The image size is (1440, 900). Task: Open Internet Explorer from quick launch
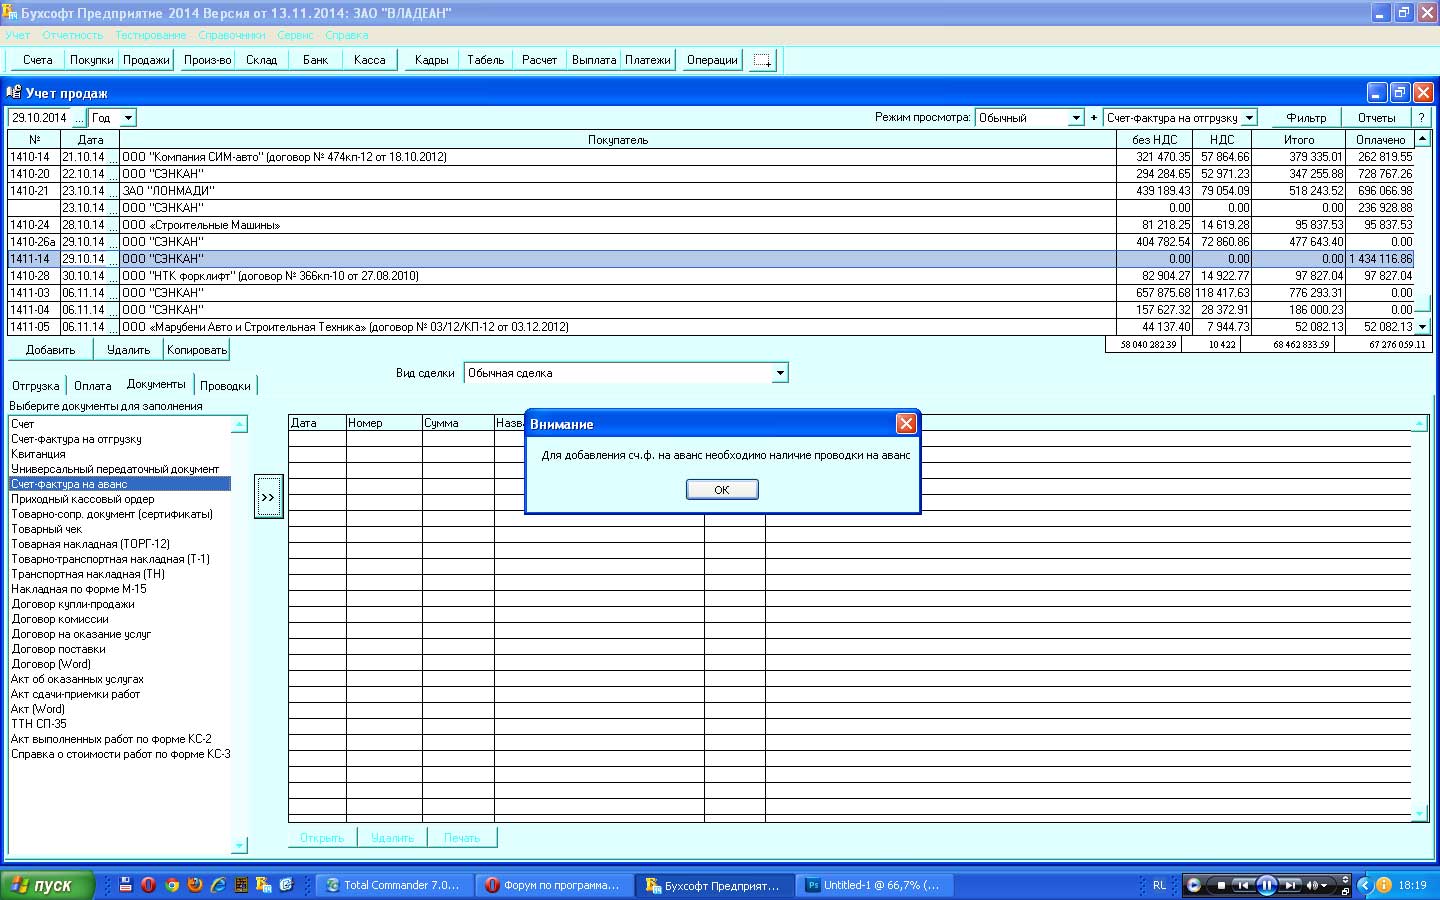tap(218, 885)
